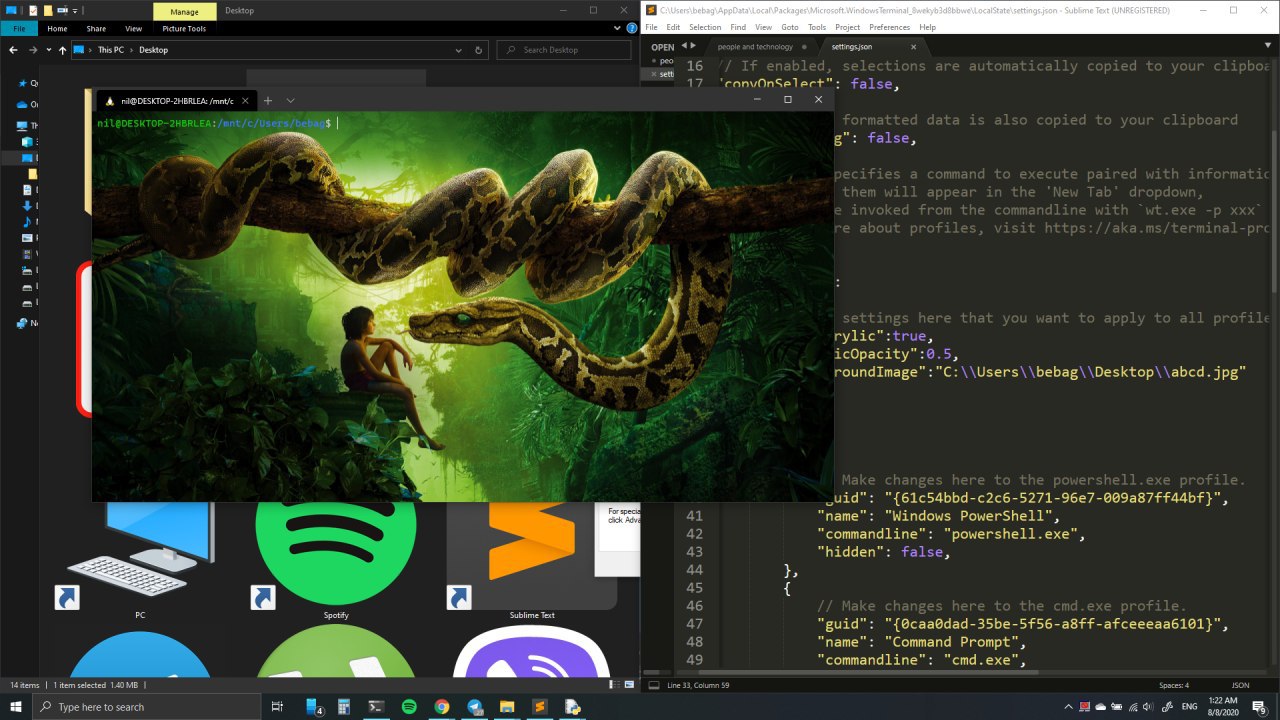Open Google Chrome from the taskbar

point(442,706)
